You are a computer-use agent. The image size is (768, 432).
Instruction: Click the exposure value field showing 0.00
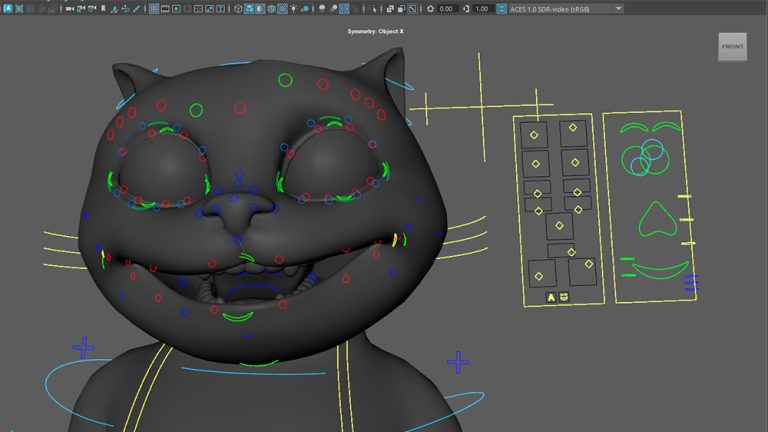[x=446, y=8]
